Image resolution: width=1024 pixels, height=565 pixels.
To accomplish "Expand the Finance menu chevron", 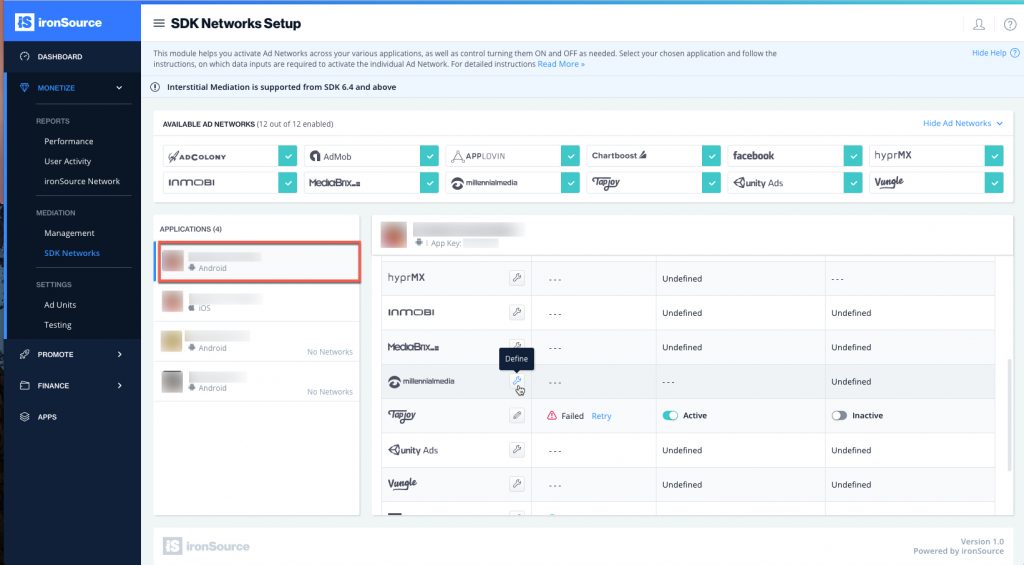I will pyautogui.click(x=120, y=385).
